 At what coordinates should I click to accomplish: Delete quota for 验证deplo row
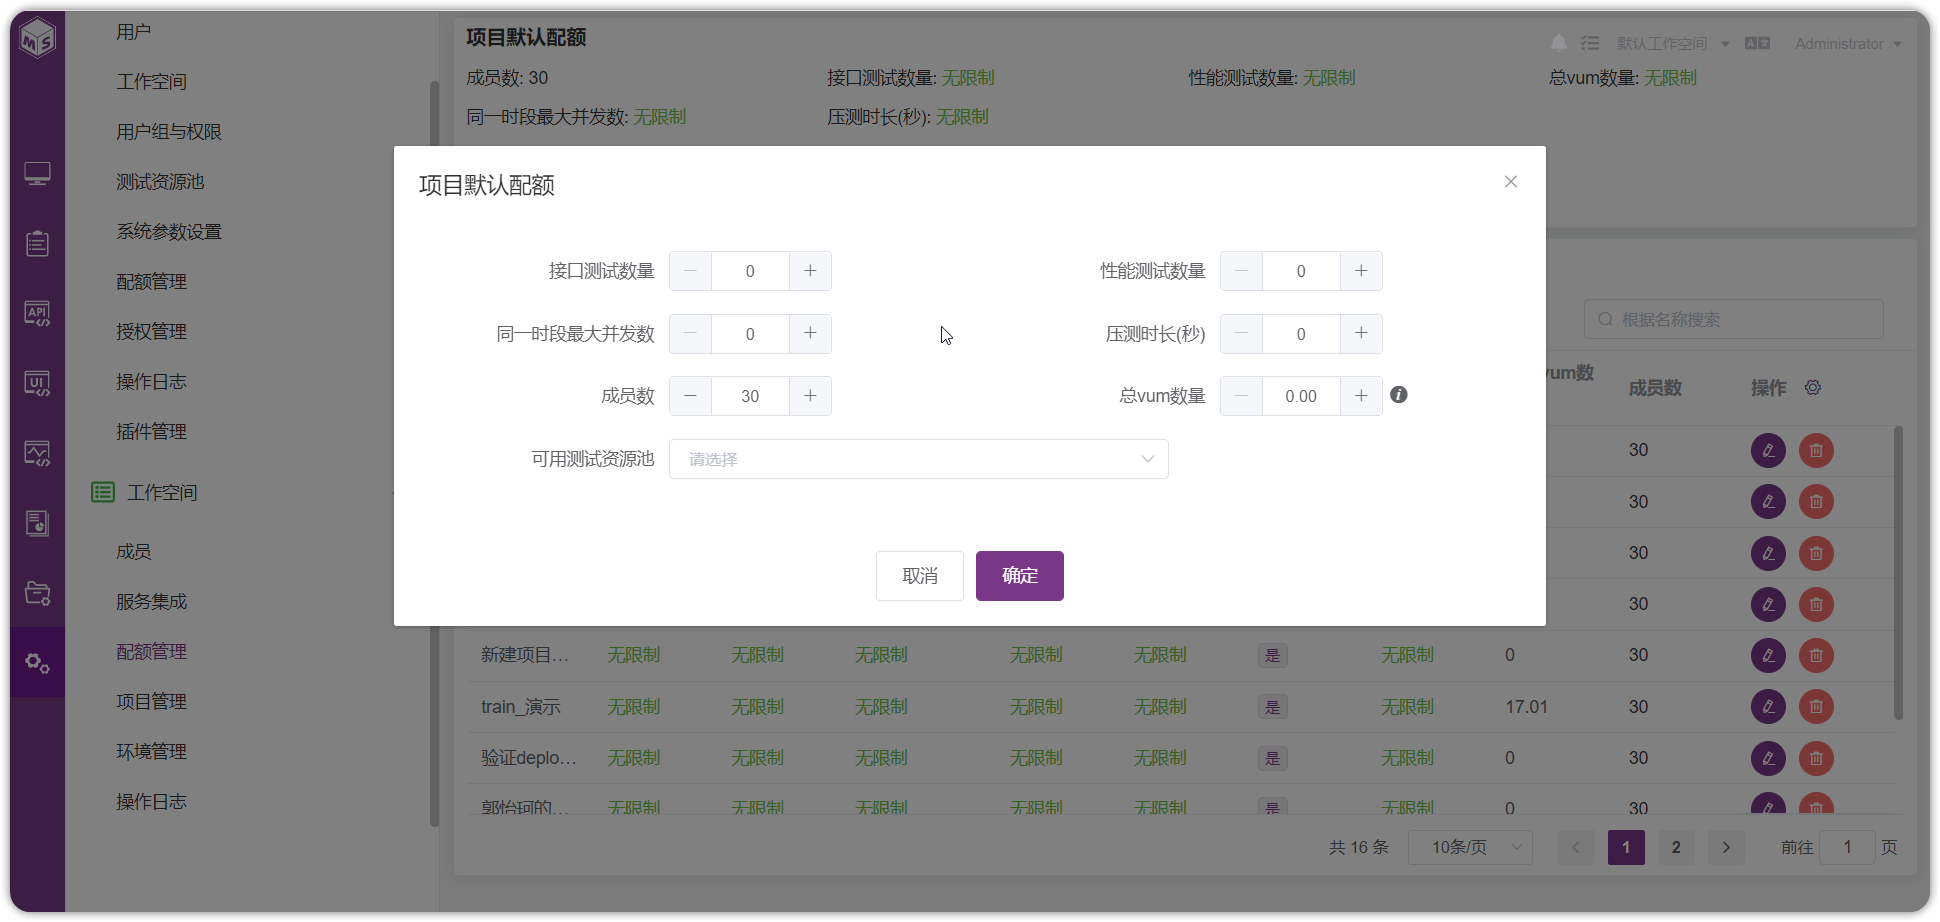[x=1816, y=758]
